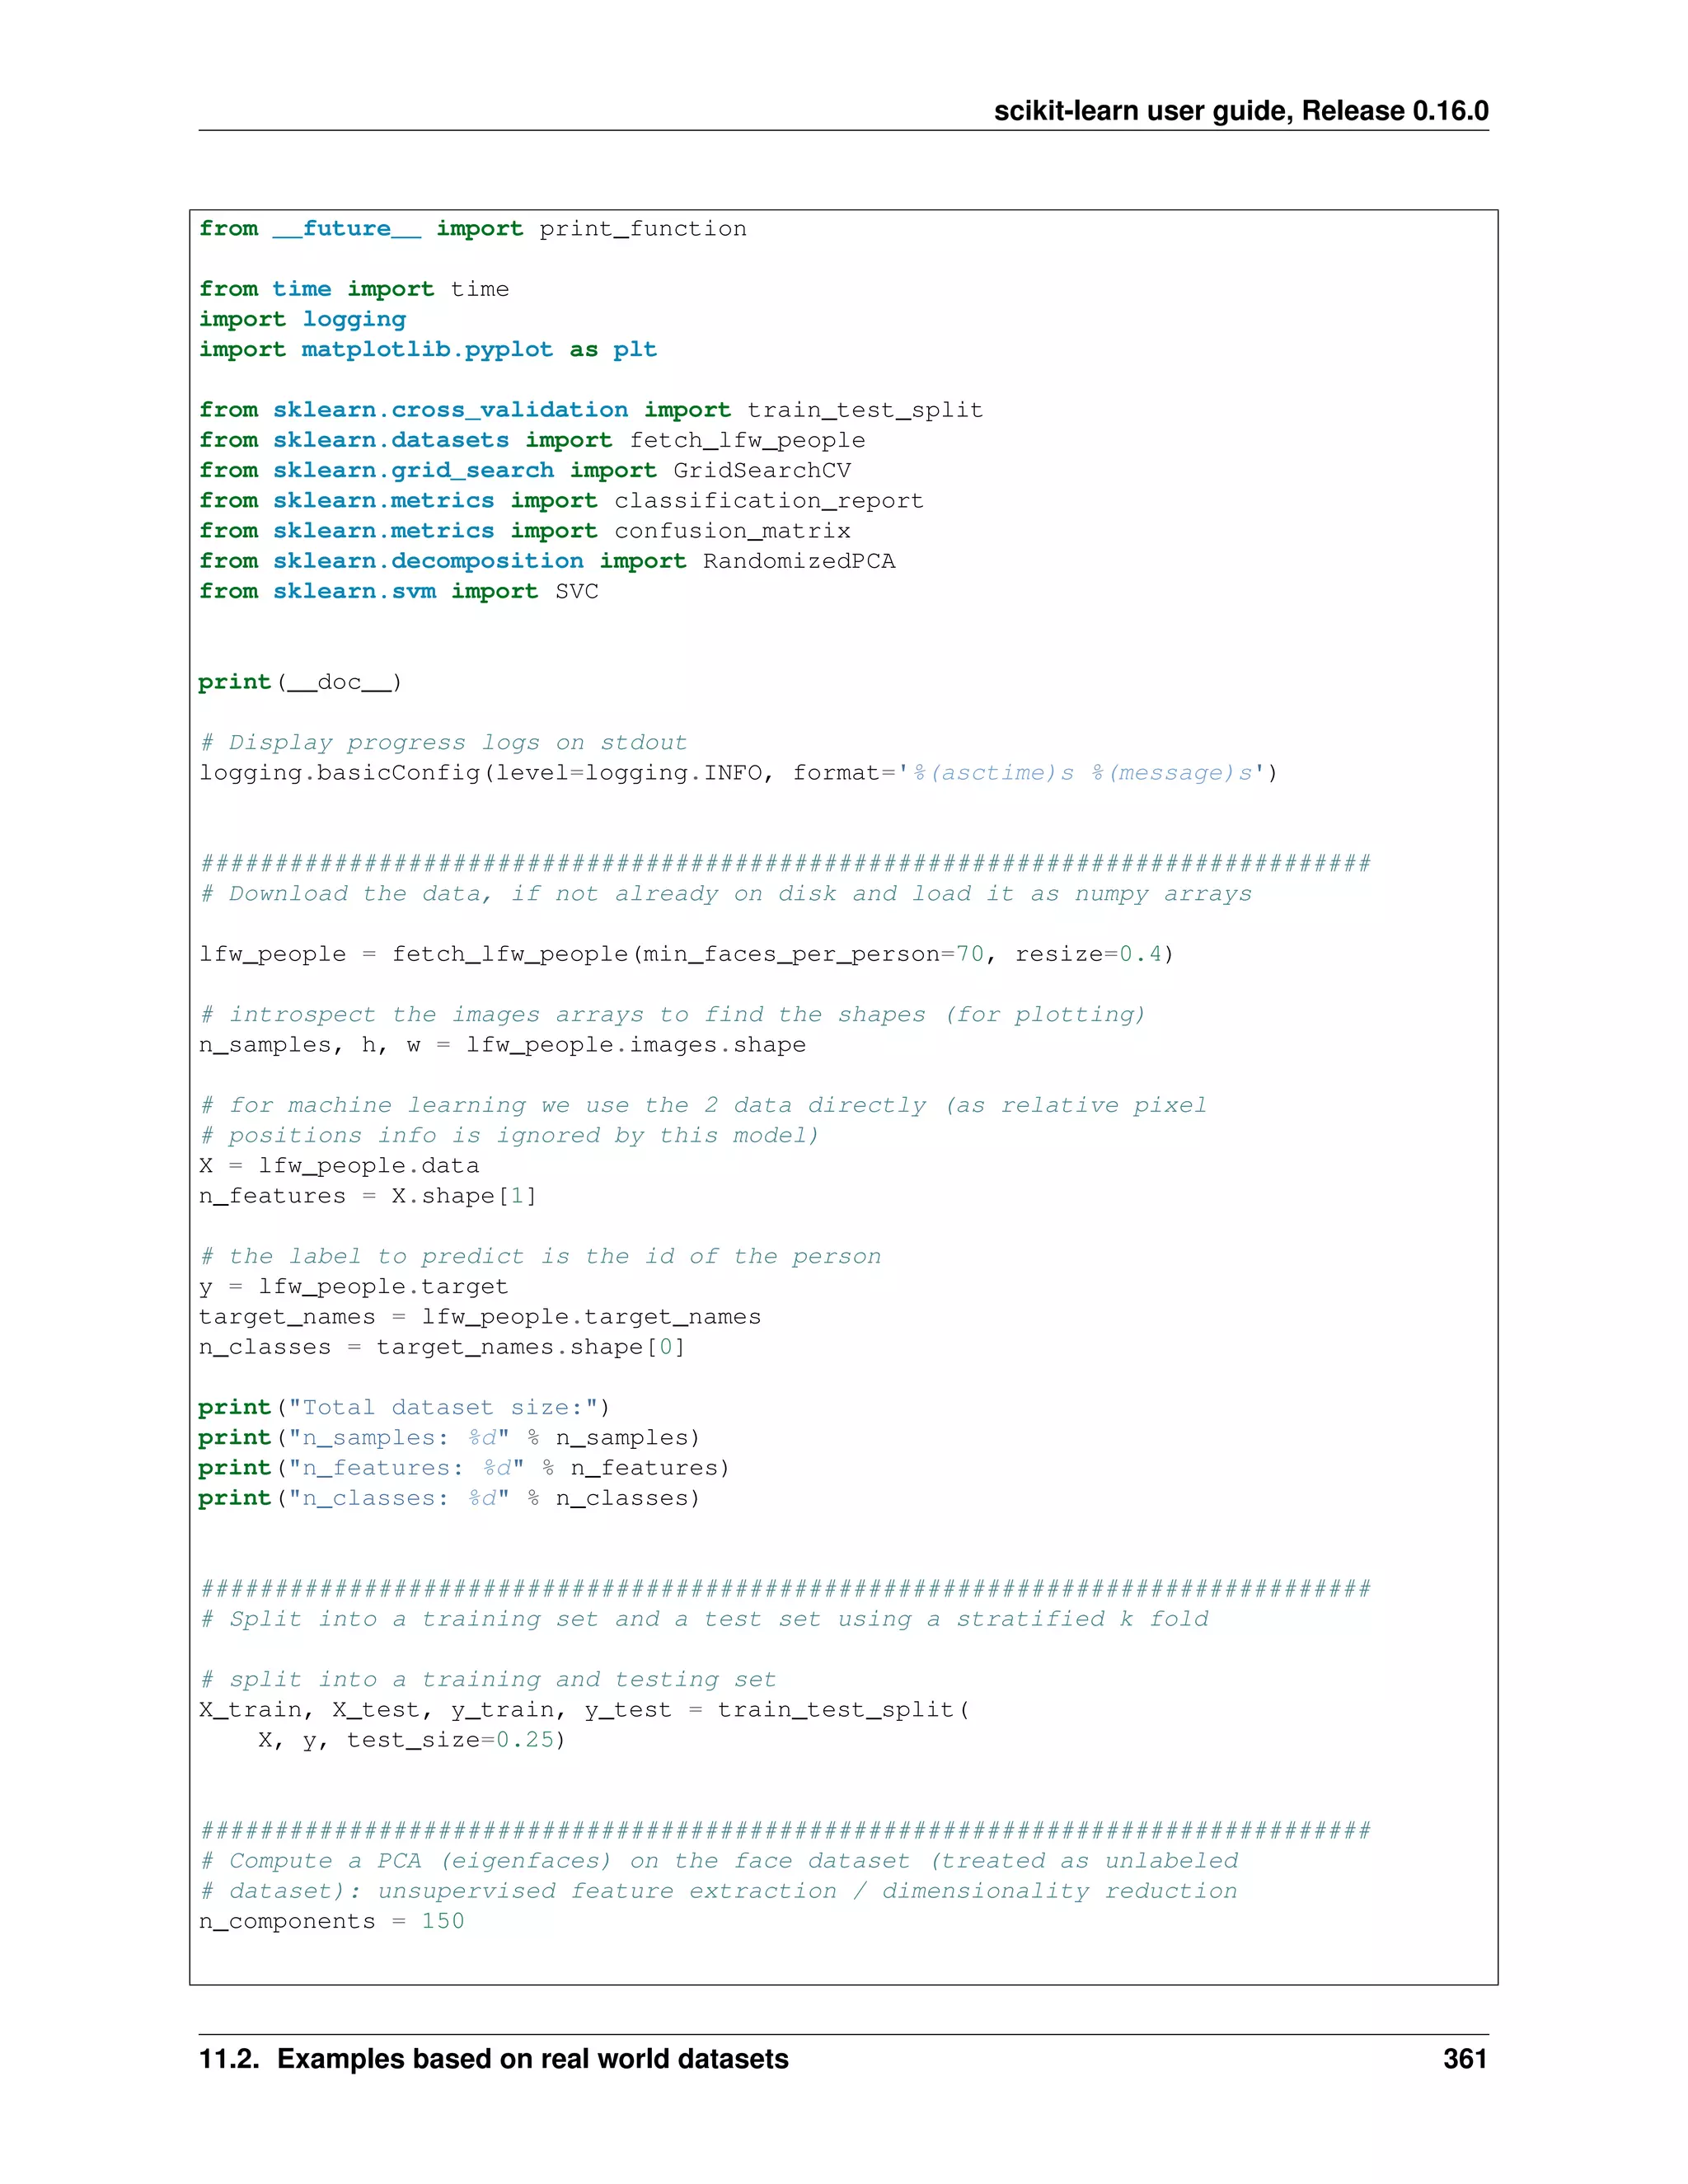
Task: Click 'n_classes = target_names.shape[0]' line
Action: pyautogui.click(x=442, y=1347)
